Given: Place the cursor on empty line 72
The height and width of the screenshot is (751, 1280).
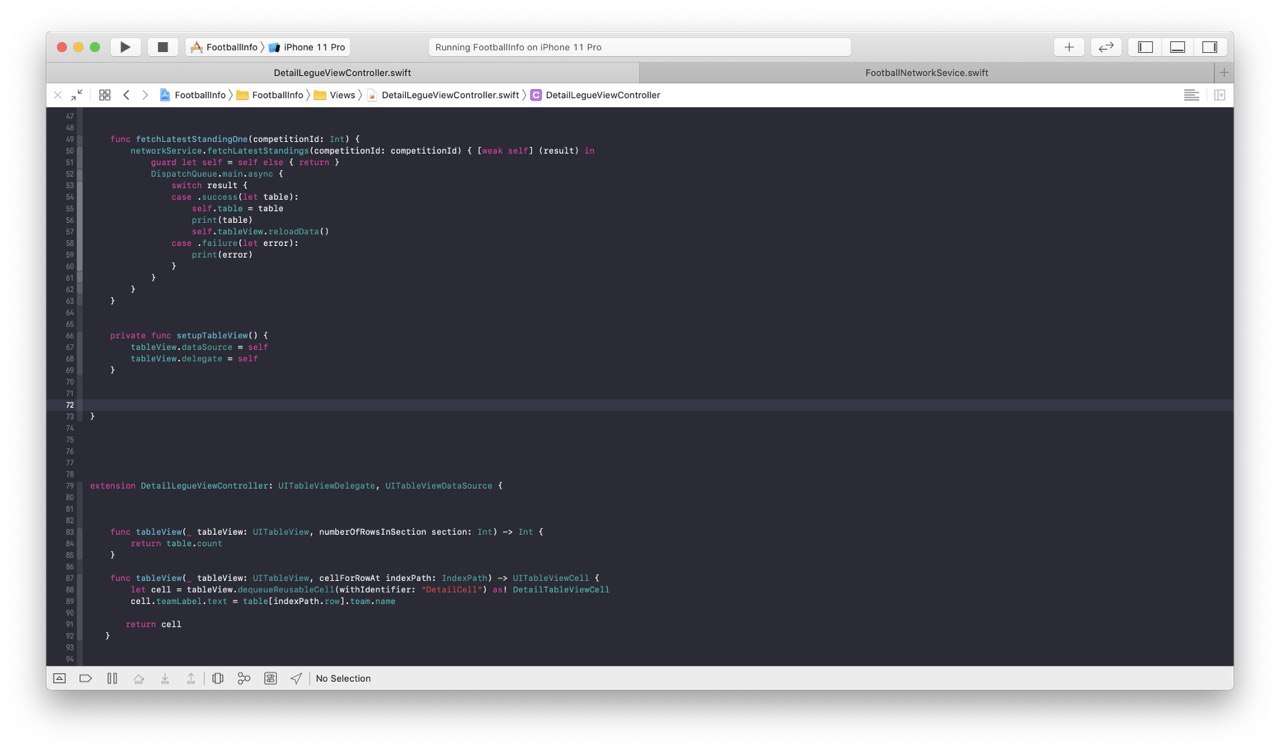Looking at the screenshot, I should coord(640,405).
